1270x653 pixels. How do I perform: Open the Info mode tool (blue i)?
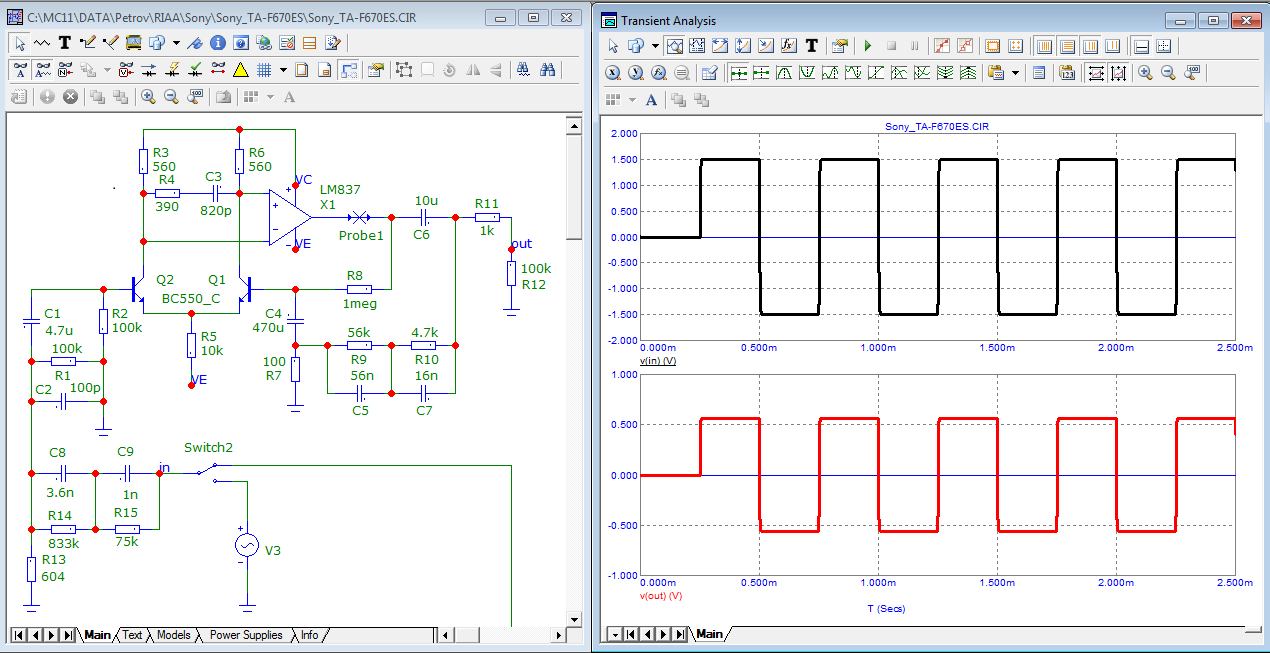pos(218,43)
